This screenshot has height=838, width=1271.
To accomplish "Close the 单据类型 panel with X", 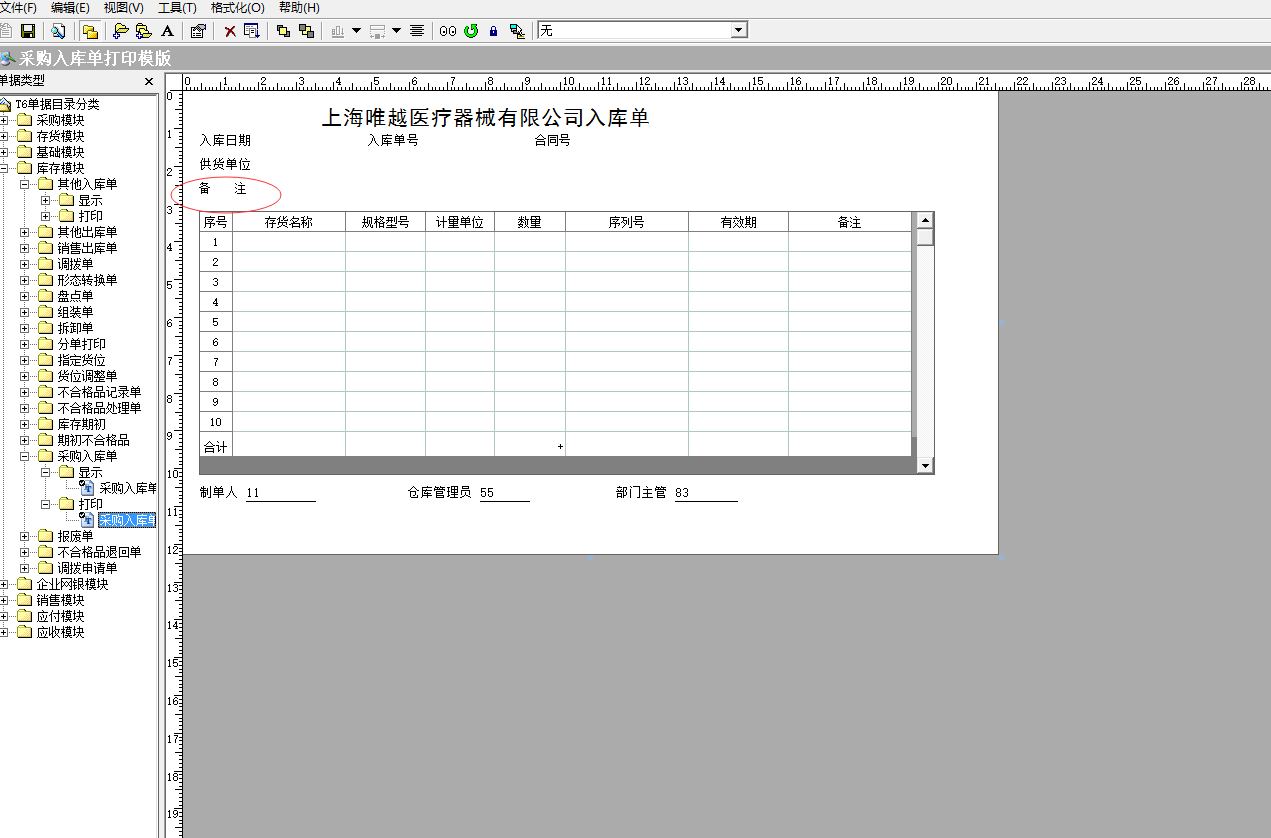I will 149,82.
